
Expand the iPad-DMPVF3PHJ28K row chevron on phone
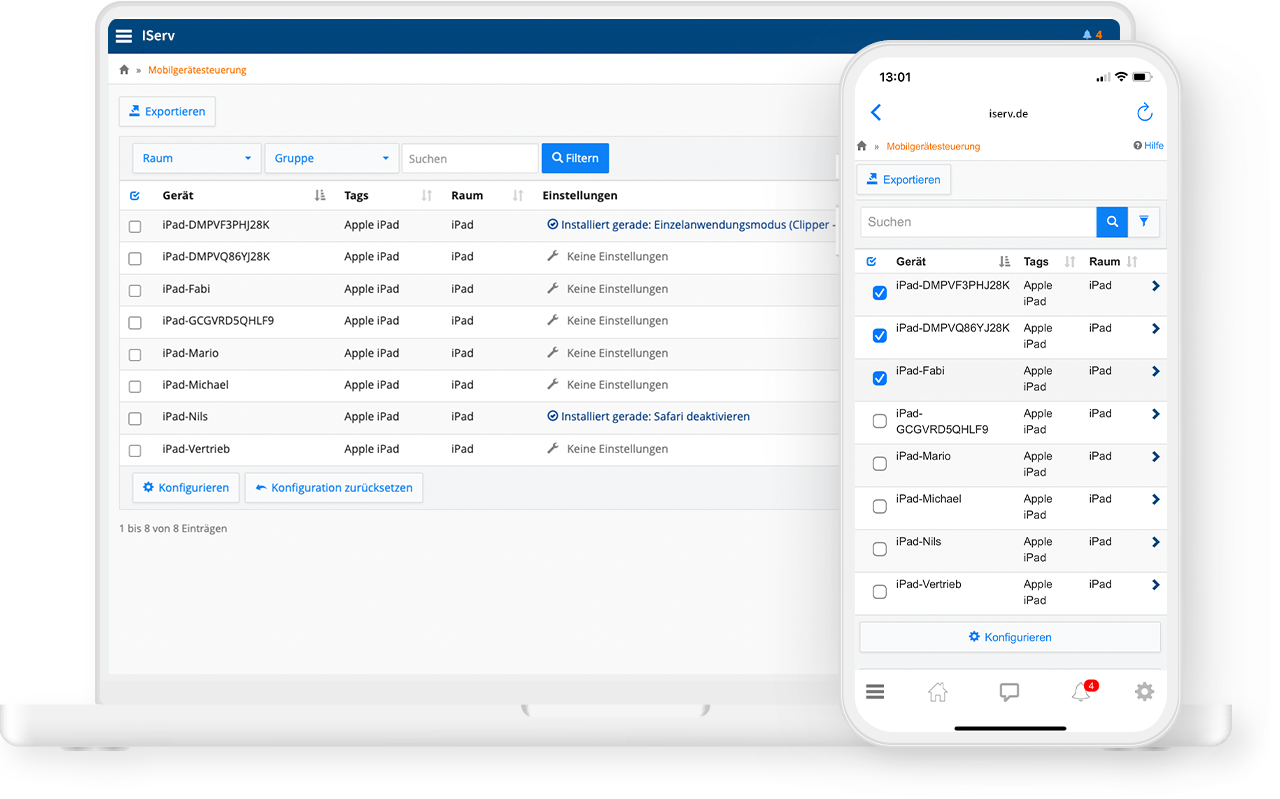pos(1156,286)
